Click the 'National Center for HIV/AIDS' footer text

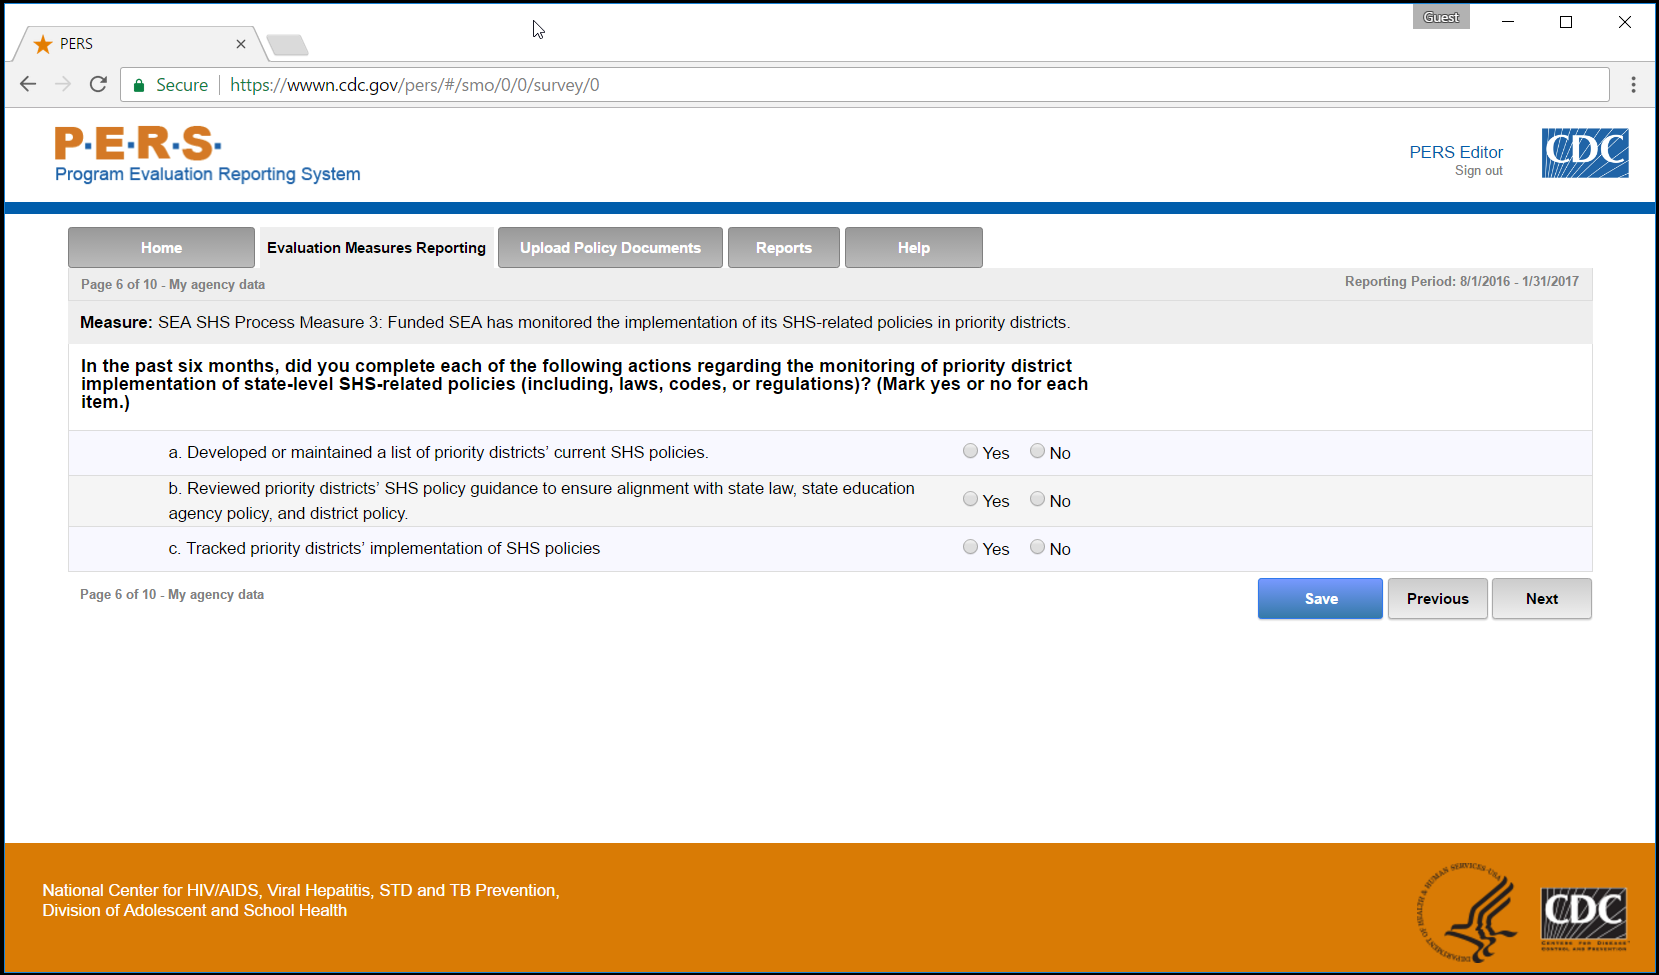point(301,900)
